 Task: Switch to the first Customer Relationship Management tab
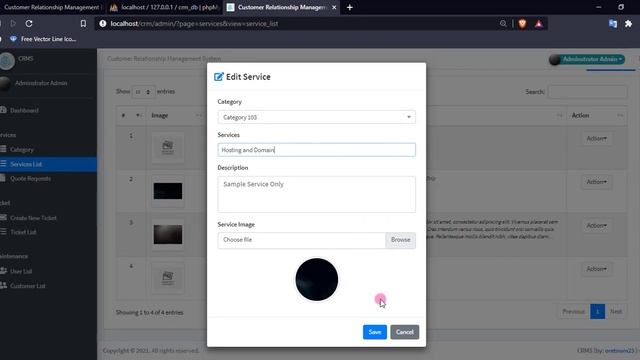tap(51, 7)
